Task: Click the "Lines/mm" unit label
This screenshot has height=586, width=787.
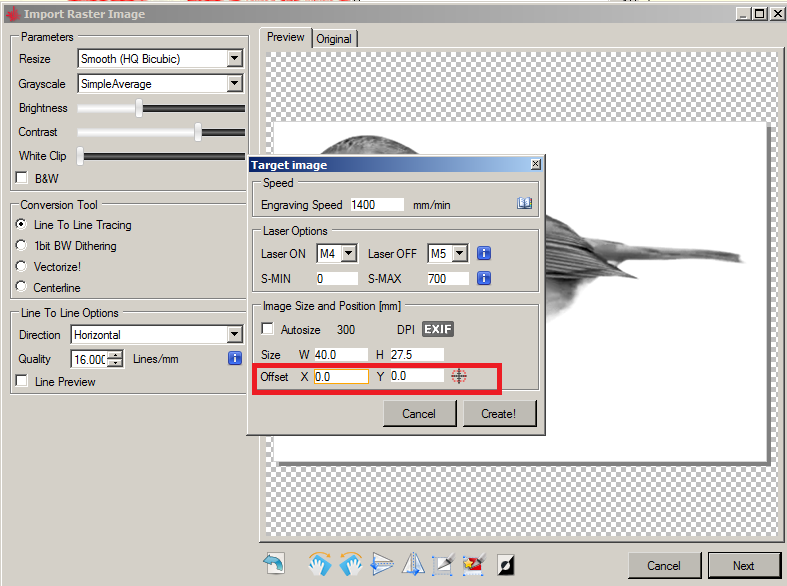Action: pos(156,359)
